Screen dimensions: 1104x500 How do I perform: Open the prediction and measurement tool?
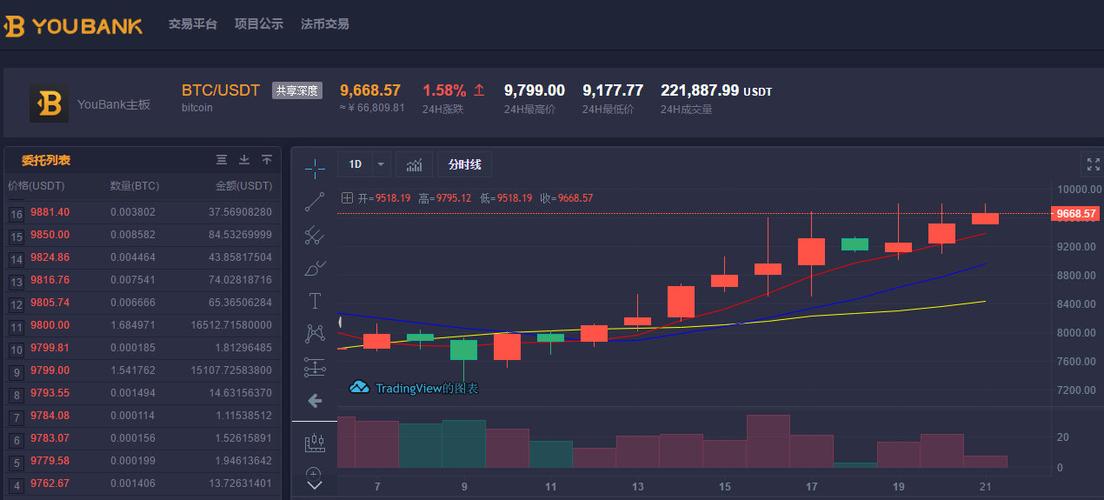click(x=315, y=367)
